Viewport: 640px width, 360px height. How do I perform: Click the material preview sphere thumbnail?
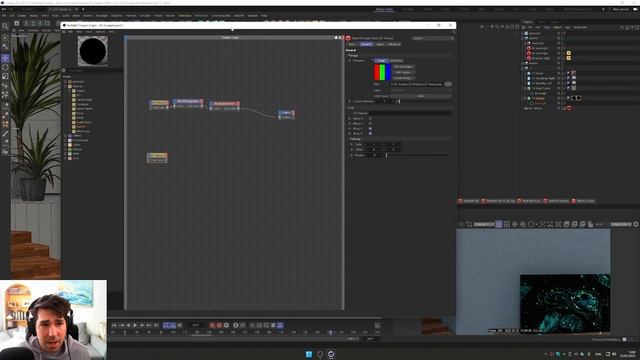click(93, 51)
